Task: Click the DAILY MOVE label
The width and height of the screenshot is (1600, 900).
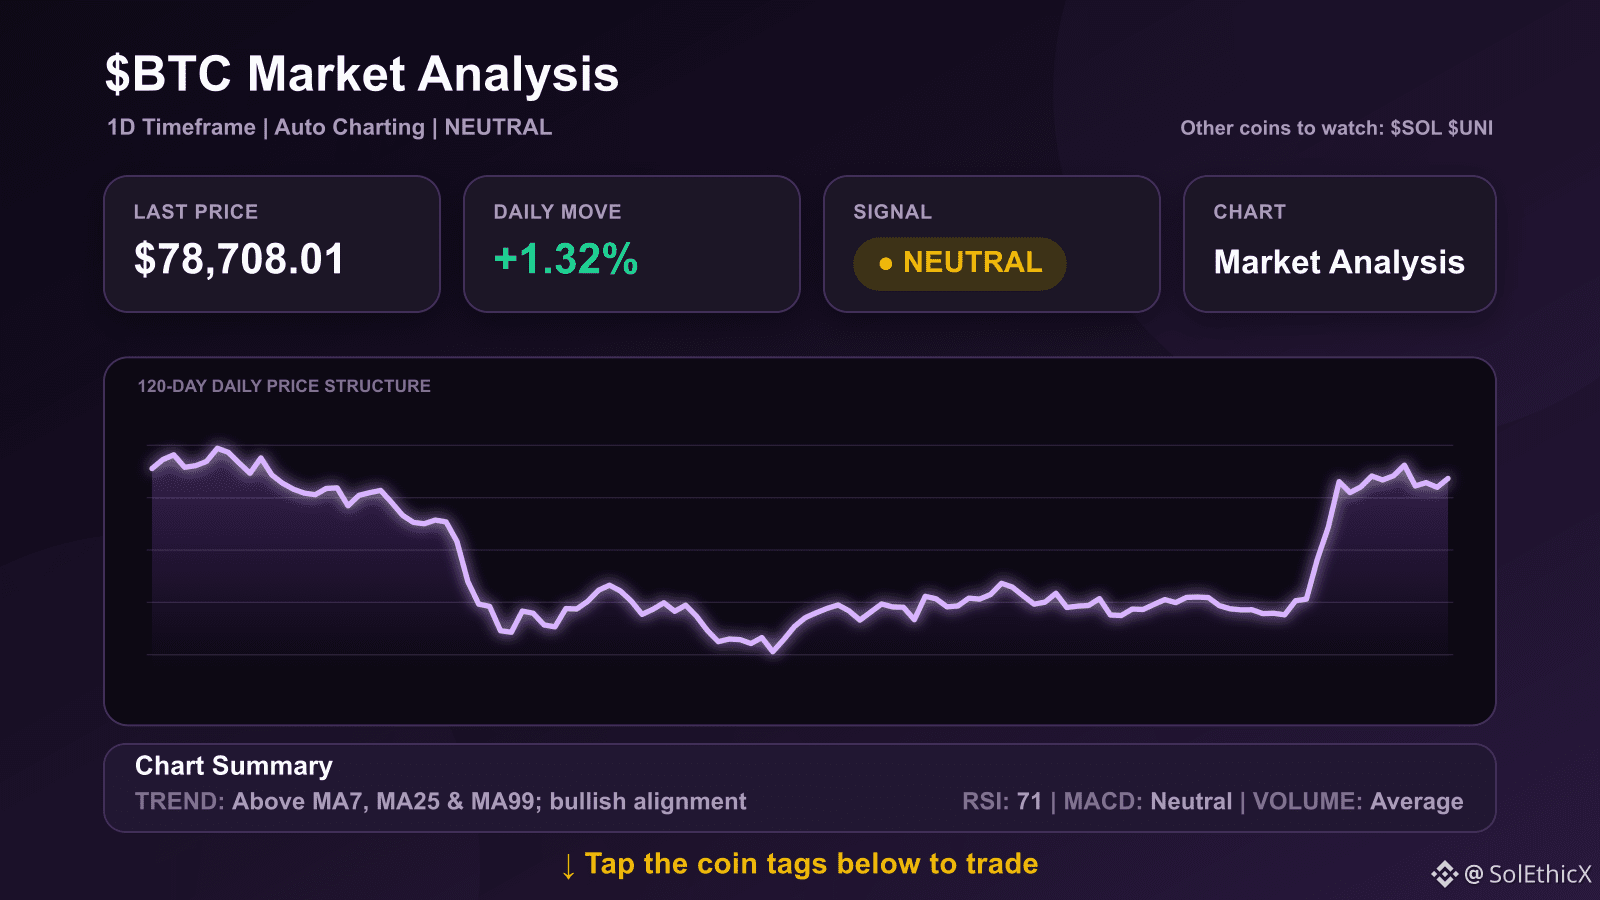Action: coord(557,212)
